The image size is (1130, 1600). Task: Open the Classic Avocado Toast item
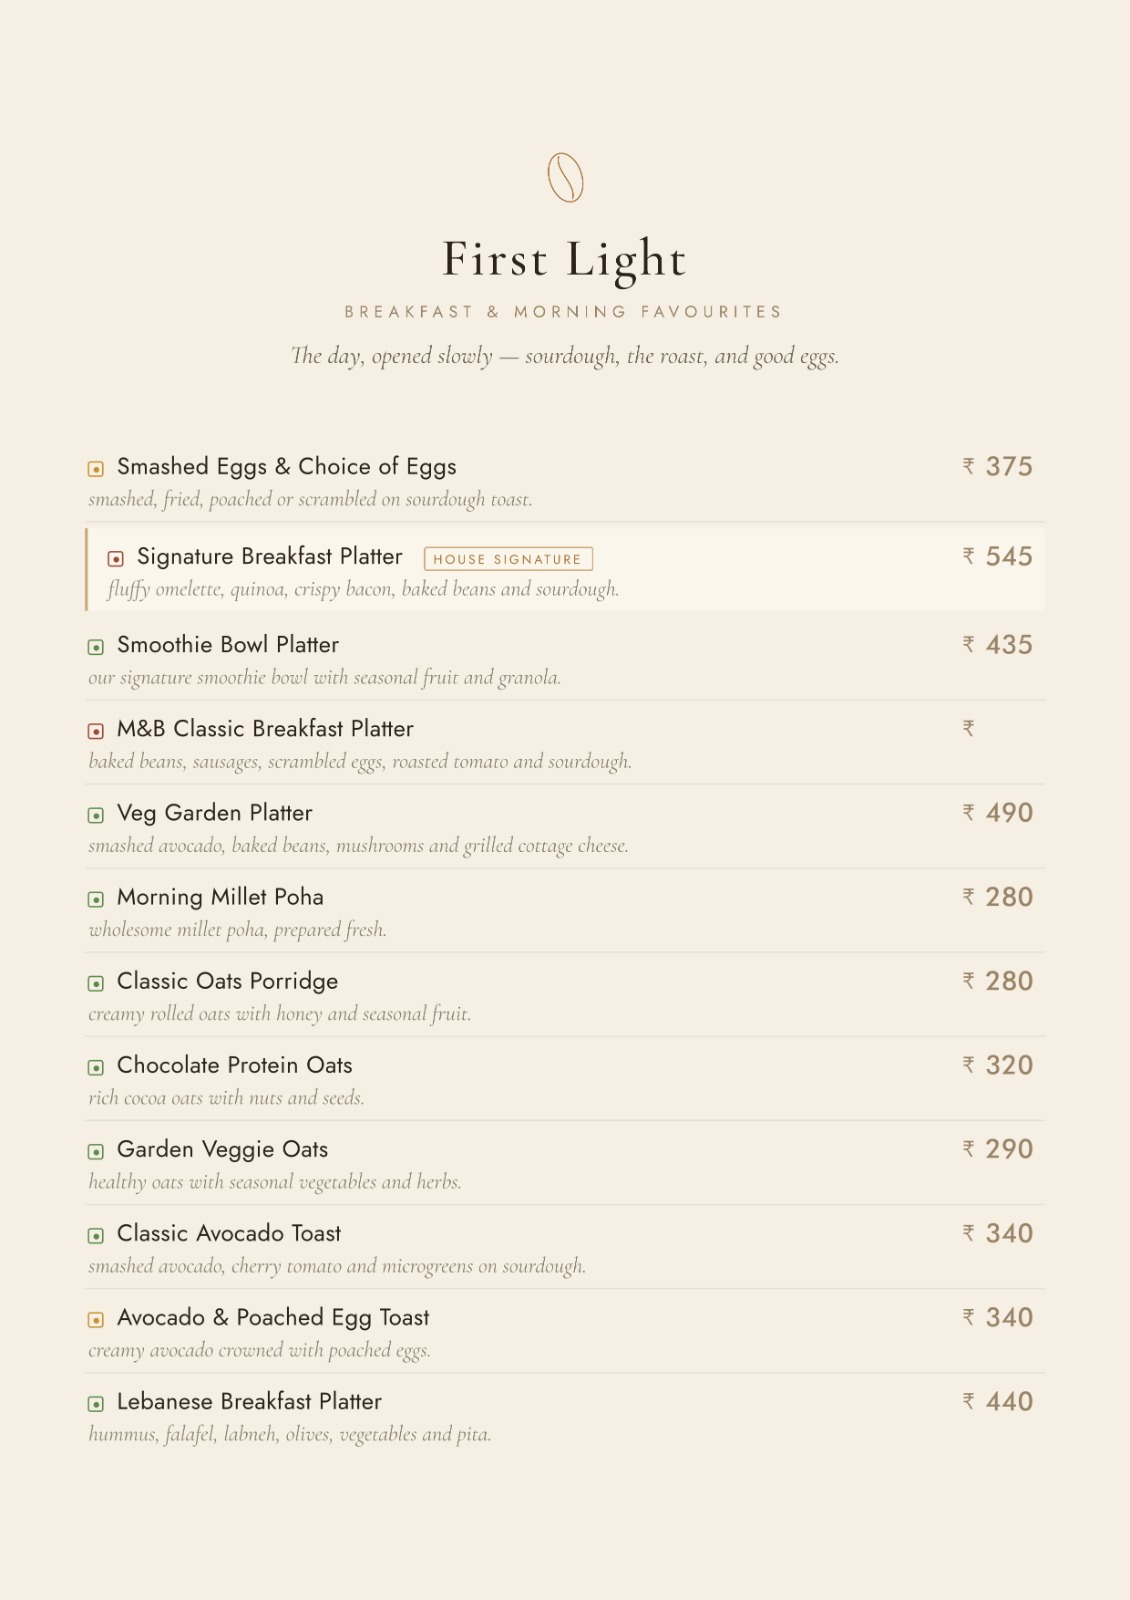point(565,1247)
